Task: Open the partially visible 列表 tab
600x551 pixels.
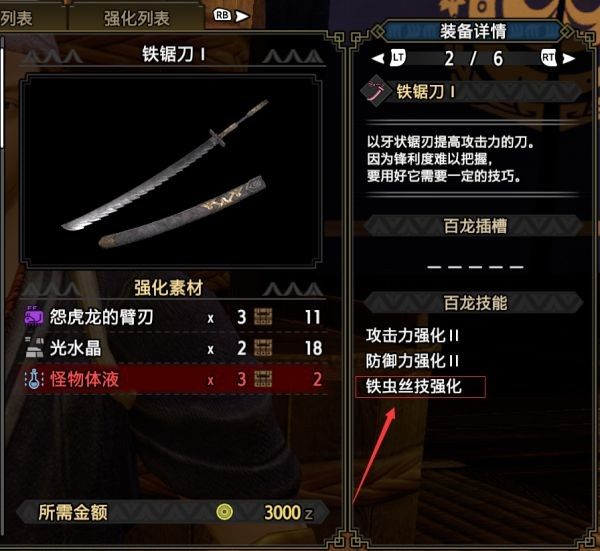Action: (16, 17)
